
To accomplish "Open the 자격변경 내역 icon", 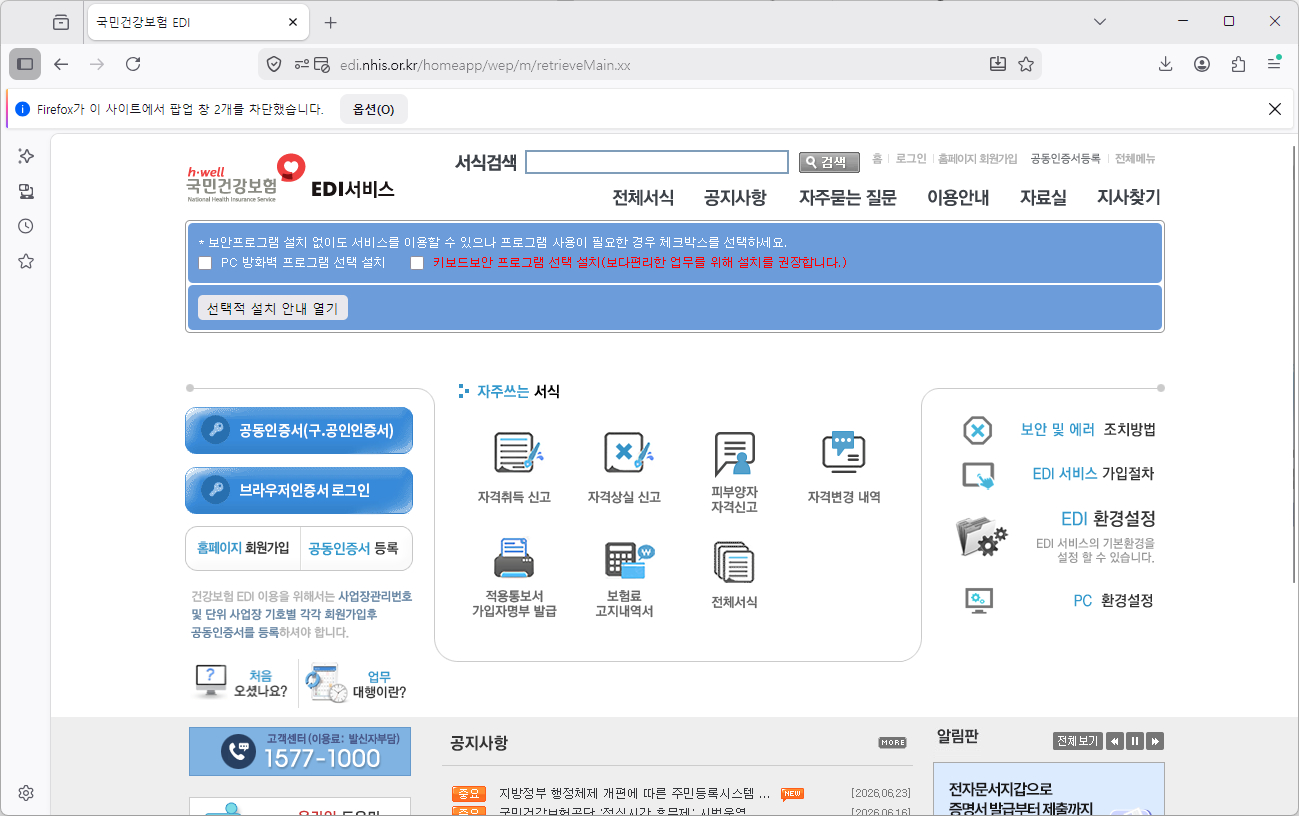I will [843, 452].
